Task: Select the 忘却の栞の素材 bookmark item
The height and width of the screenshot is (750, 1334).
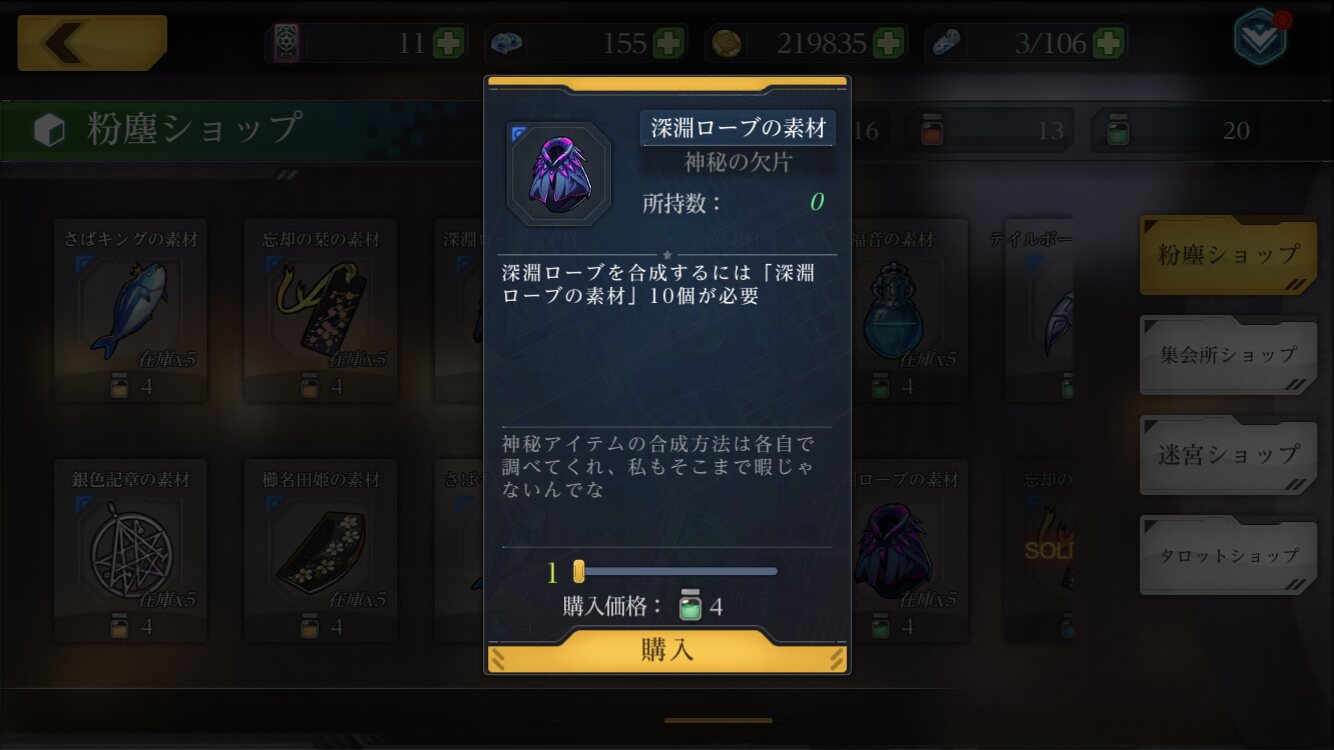Action: tap(321, 311)
